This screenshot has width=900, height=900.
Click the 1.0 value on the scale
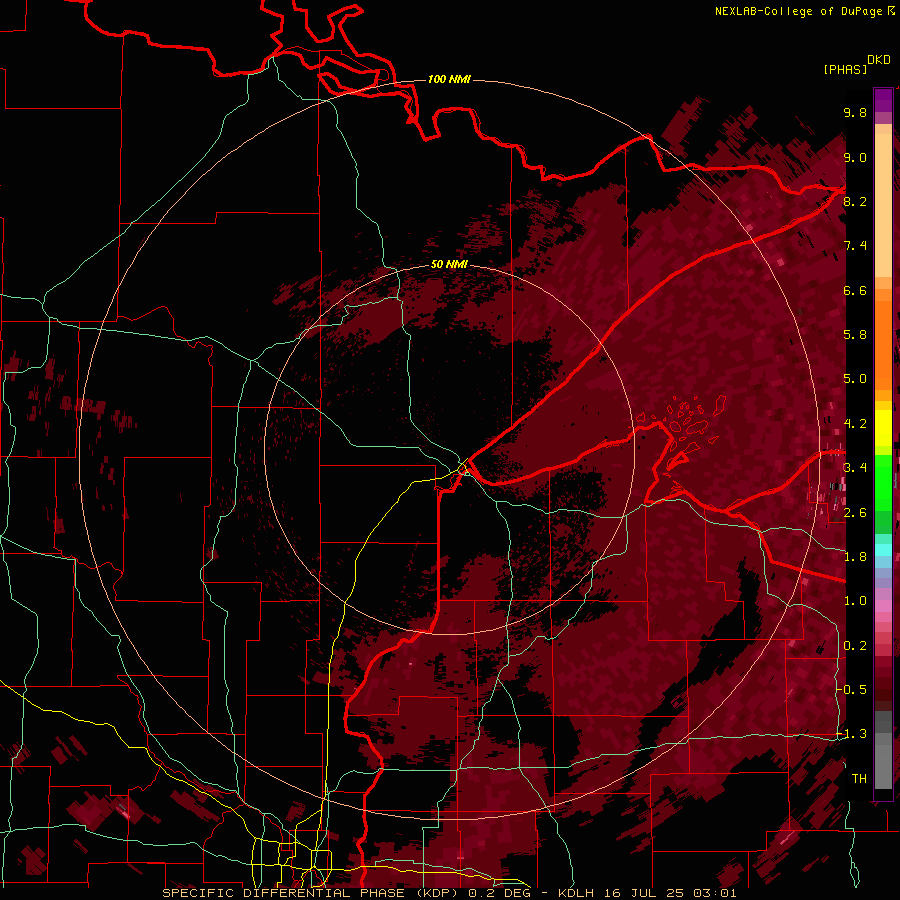855,601
